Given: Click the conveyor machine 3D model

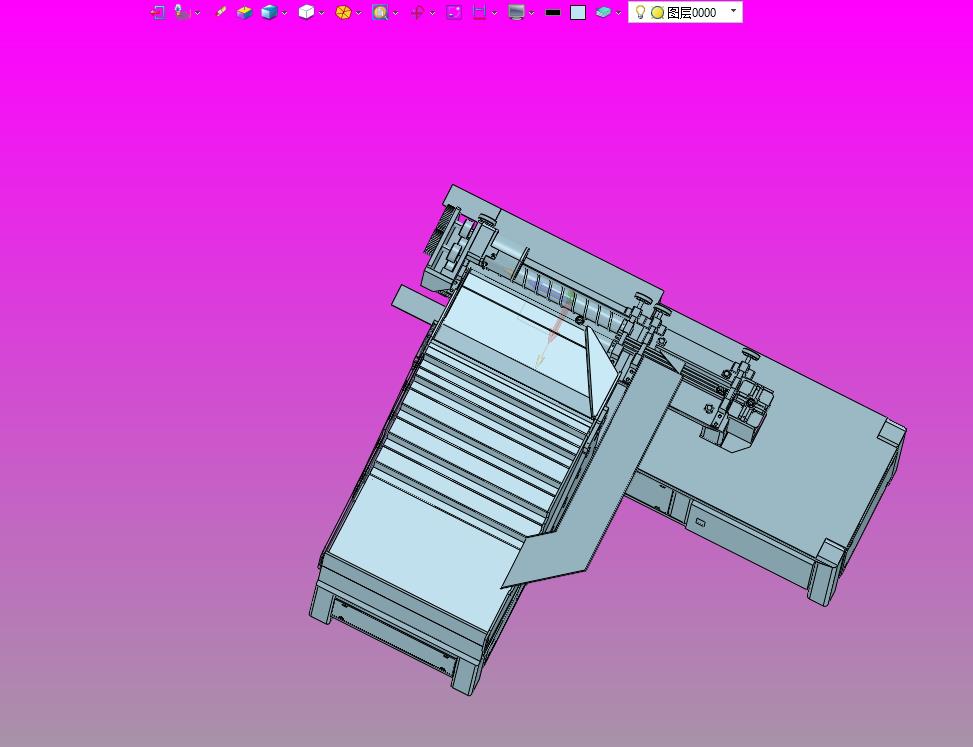Looking at the screenshot, I should (607, 439).
